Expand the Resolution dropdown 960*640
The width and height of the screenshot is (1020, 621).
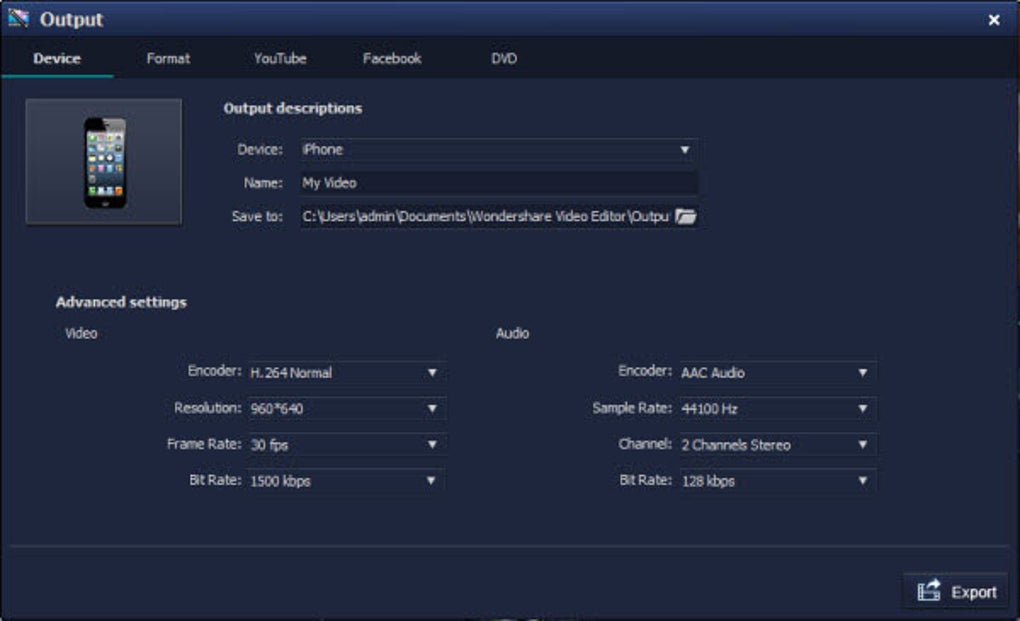tap(347, 408)
